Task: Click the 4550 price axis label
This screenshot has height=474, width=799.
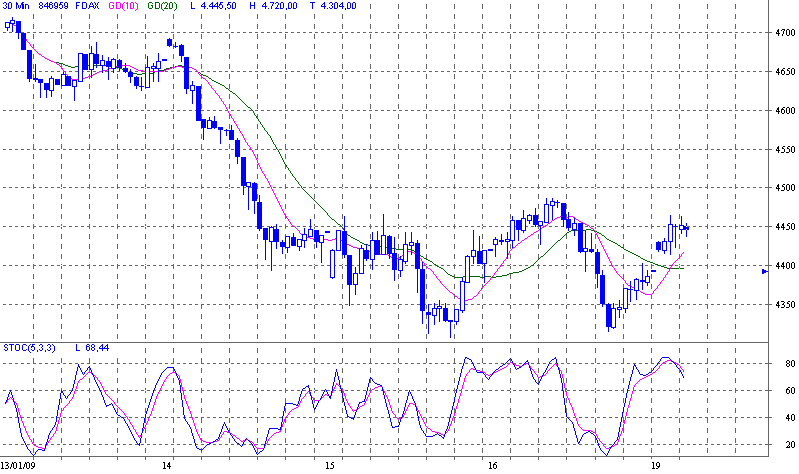Action: [x=785, y=150]
